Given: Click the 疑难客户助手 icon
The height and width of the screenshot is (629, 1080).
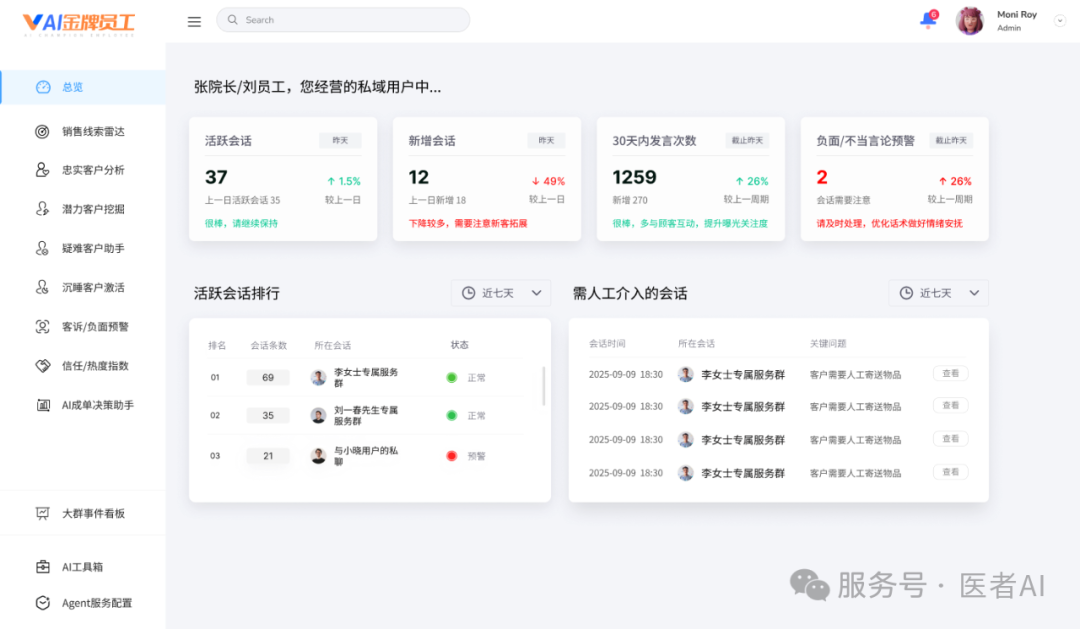Looking at the screenshot, I should click(42, 248).
